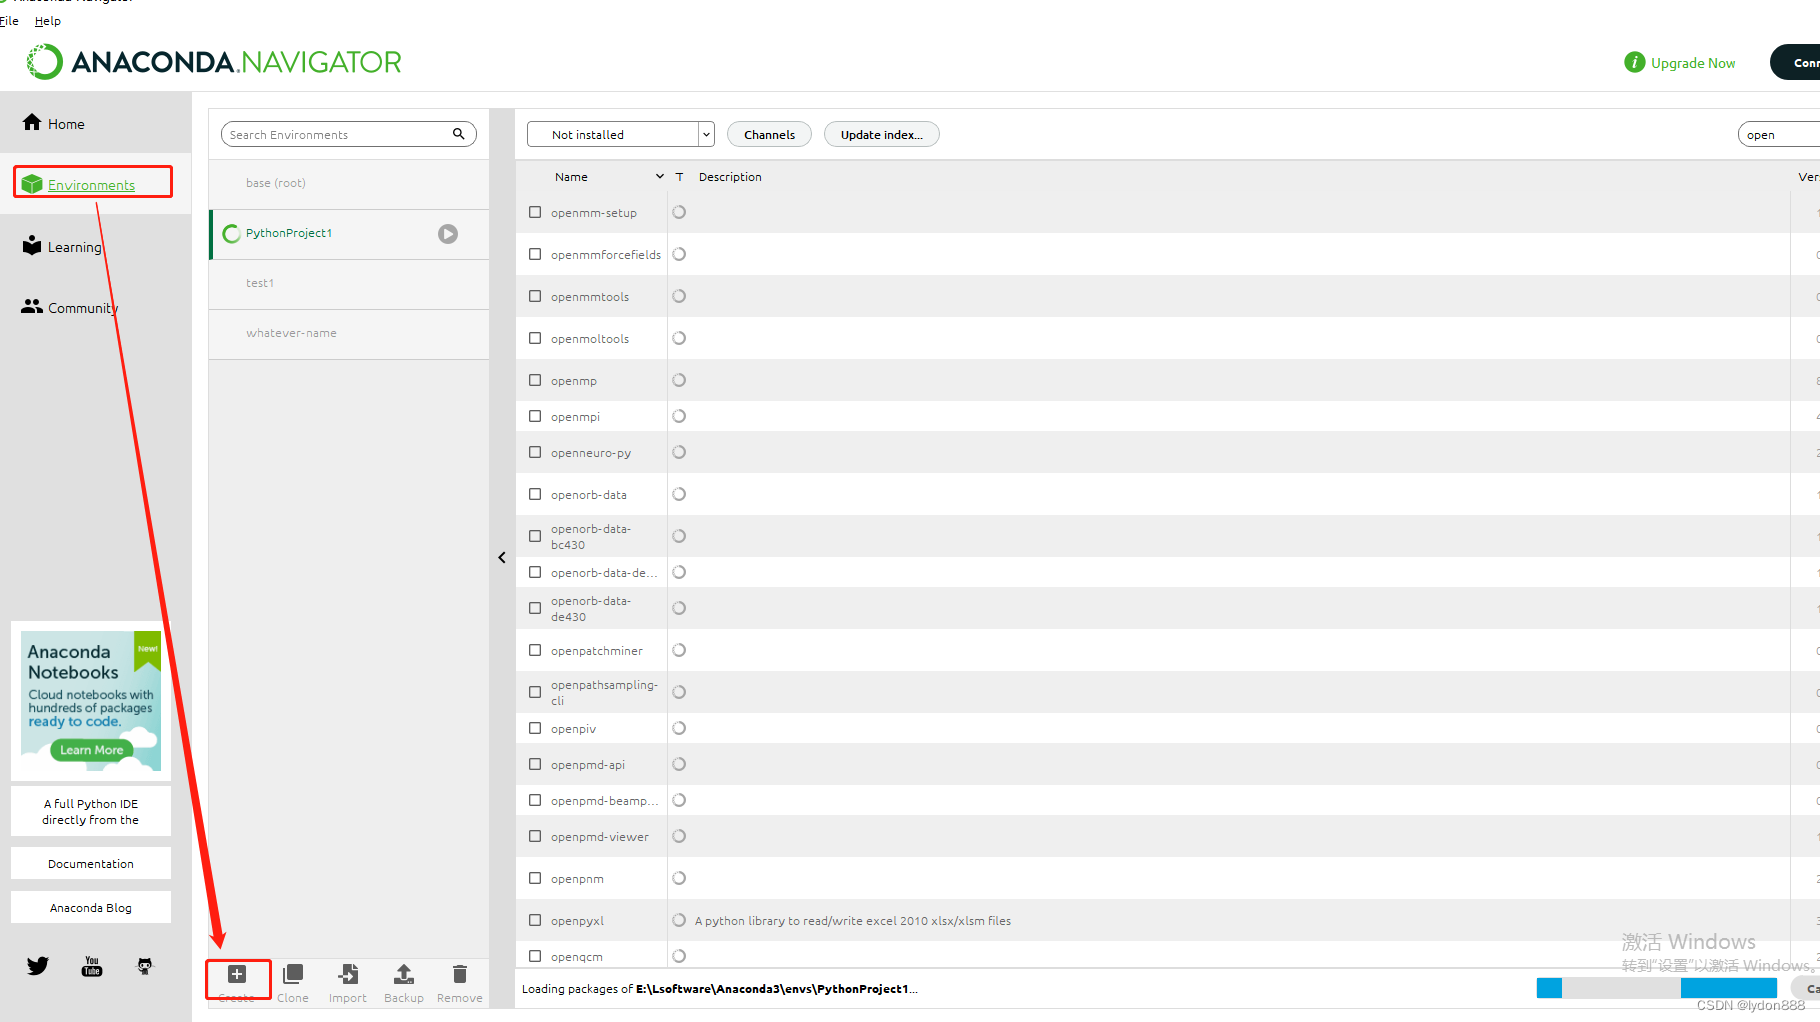Check the openpyxl package checkbox
This screenshot has height=1022, width=1820.
(x=535, y=920)
